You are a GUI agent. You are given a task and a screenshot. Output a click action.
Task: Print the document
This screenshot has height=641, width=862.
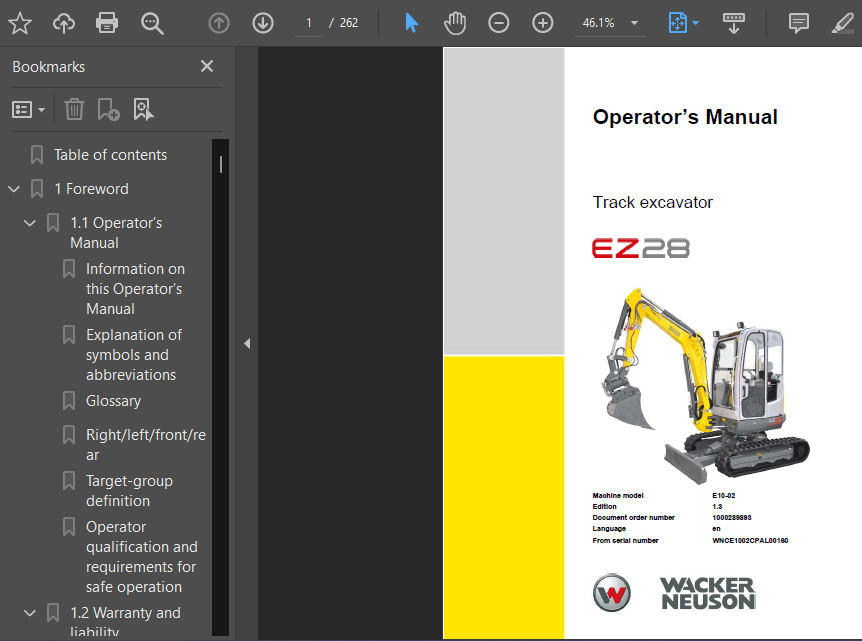107,22
